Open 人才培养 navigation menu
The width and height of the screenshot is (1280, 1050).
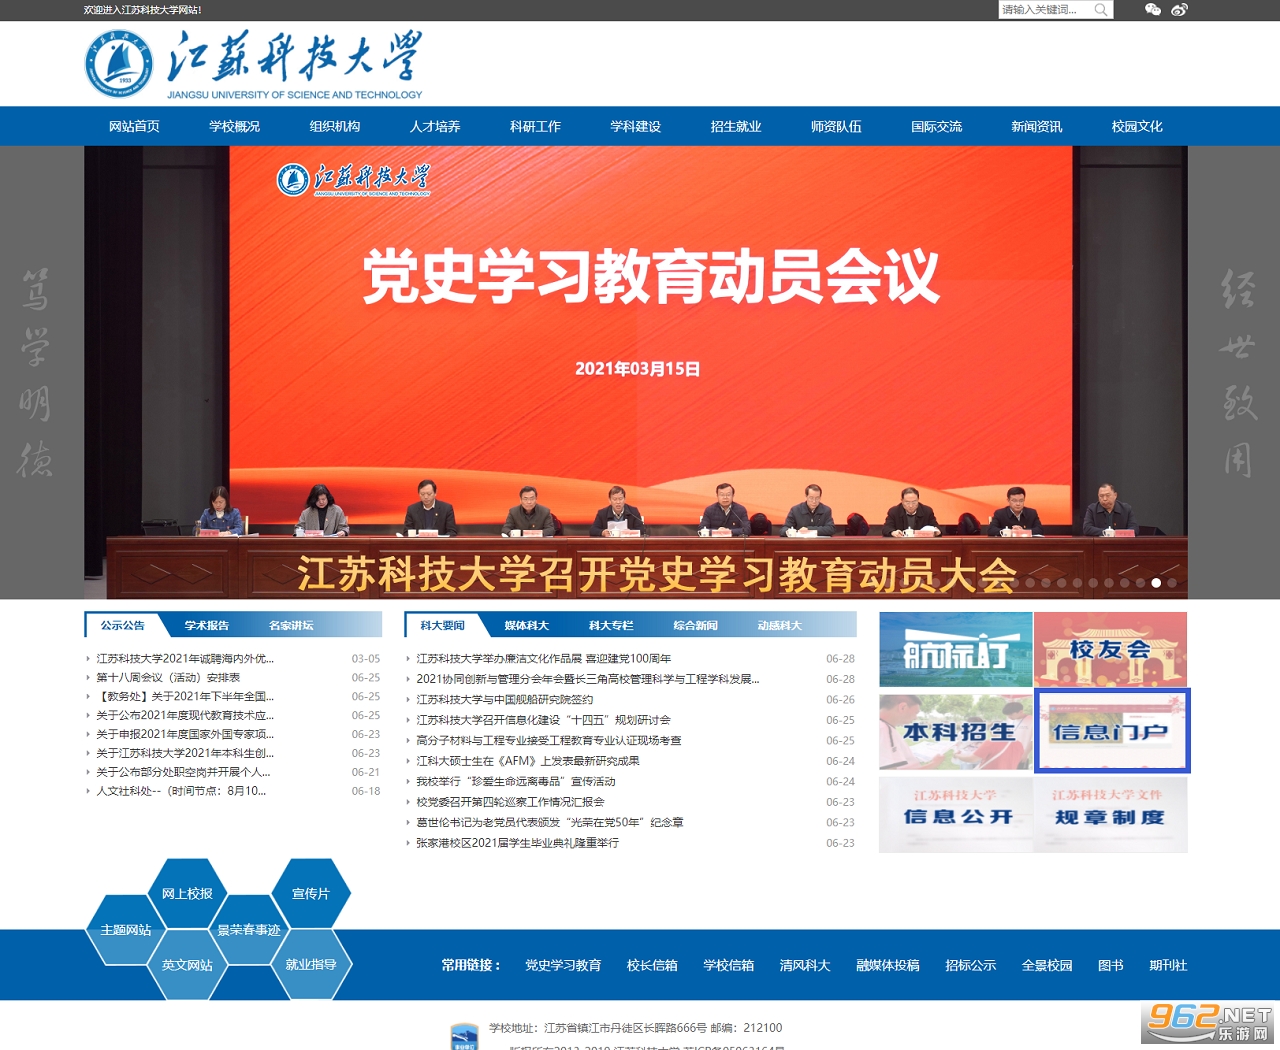pyautogui.click(x=435, y=126)
